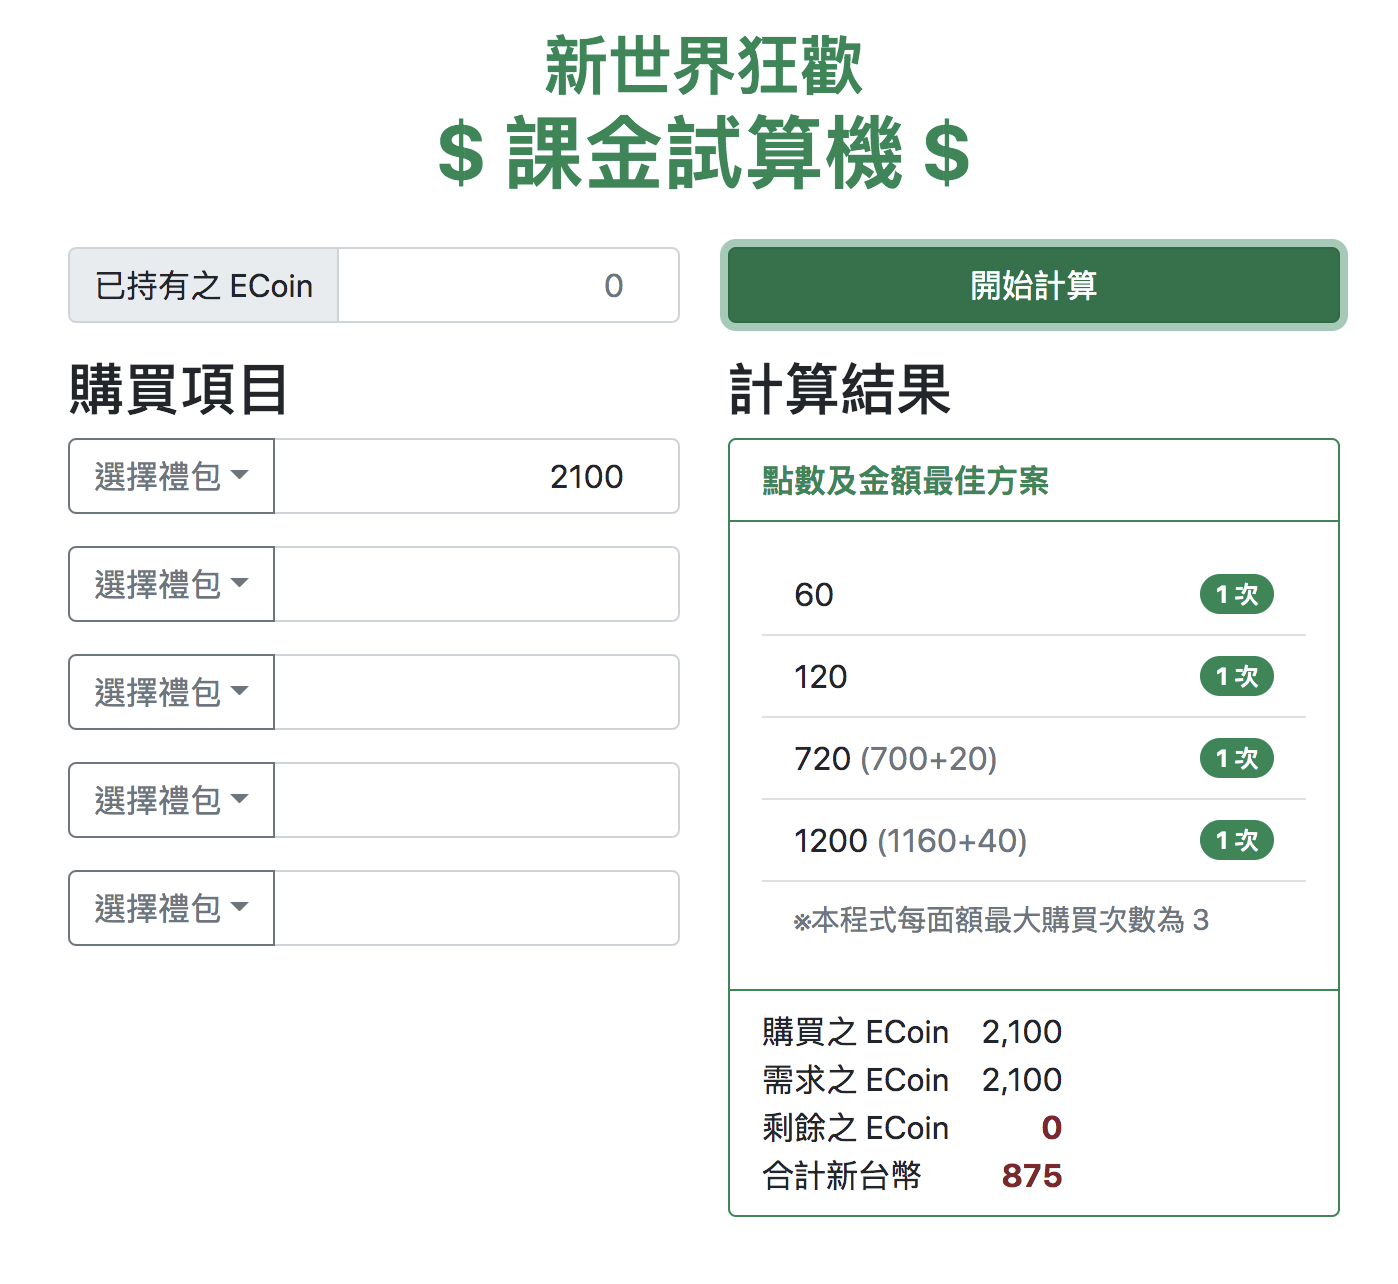Click the second purchase amount field

pos(477,584)
